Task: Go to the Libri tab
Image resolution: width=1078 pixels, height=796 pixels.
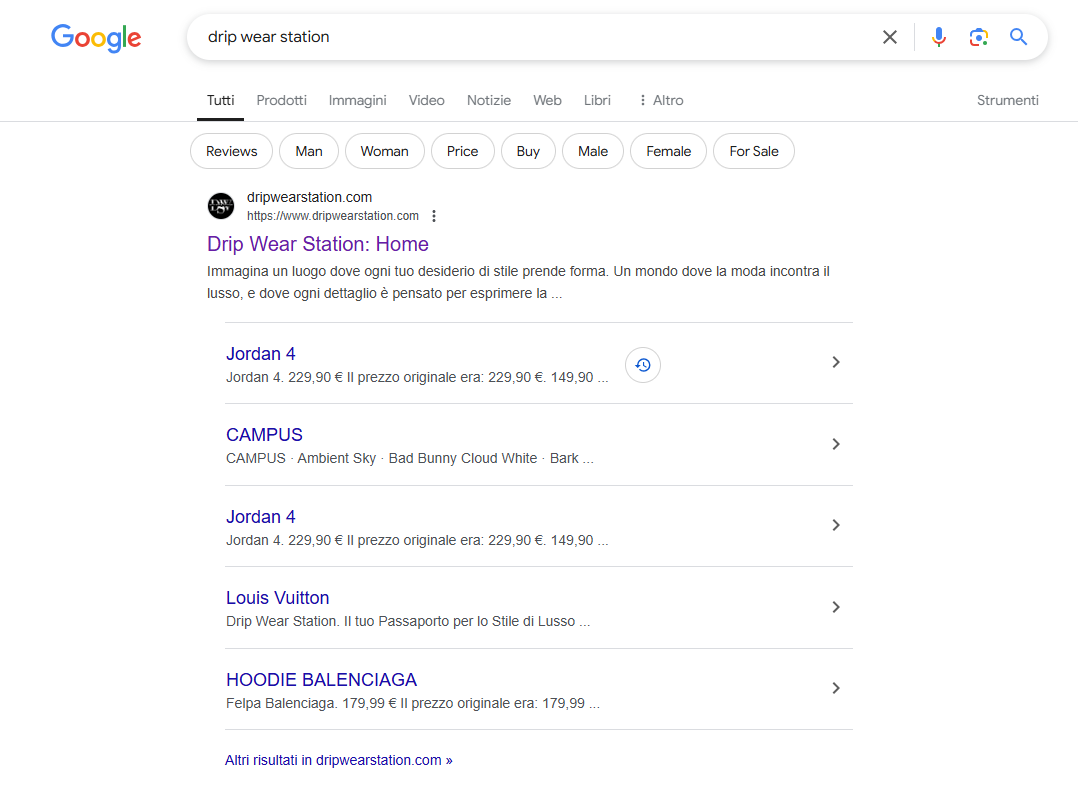Action: [x=597, y=100]
